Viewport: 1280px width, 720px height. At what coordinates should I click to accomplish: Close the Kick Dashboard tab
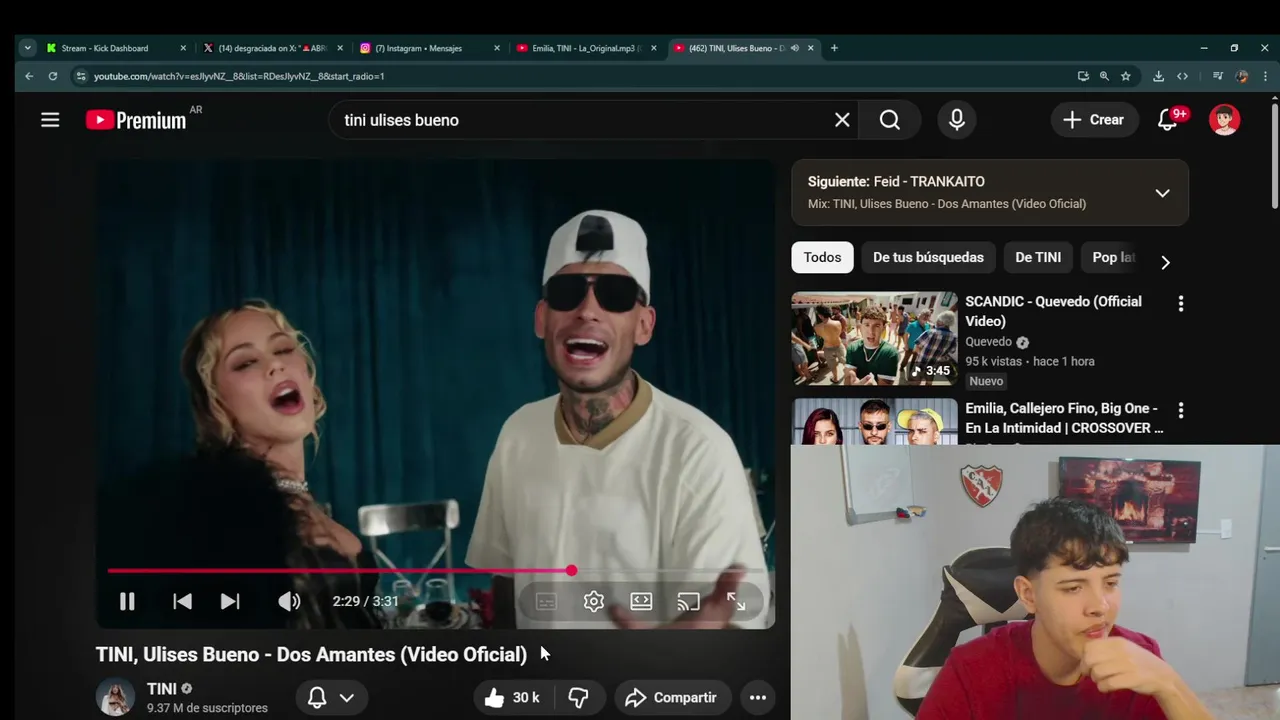click(183, 48)
